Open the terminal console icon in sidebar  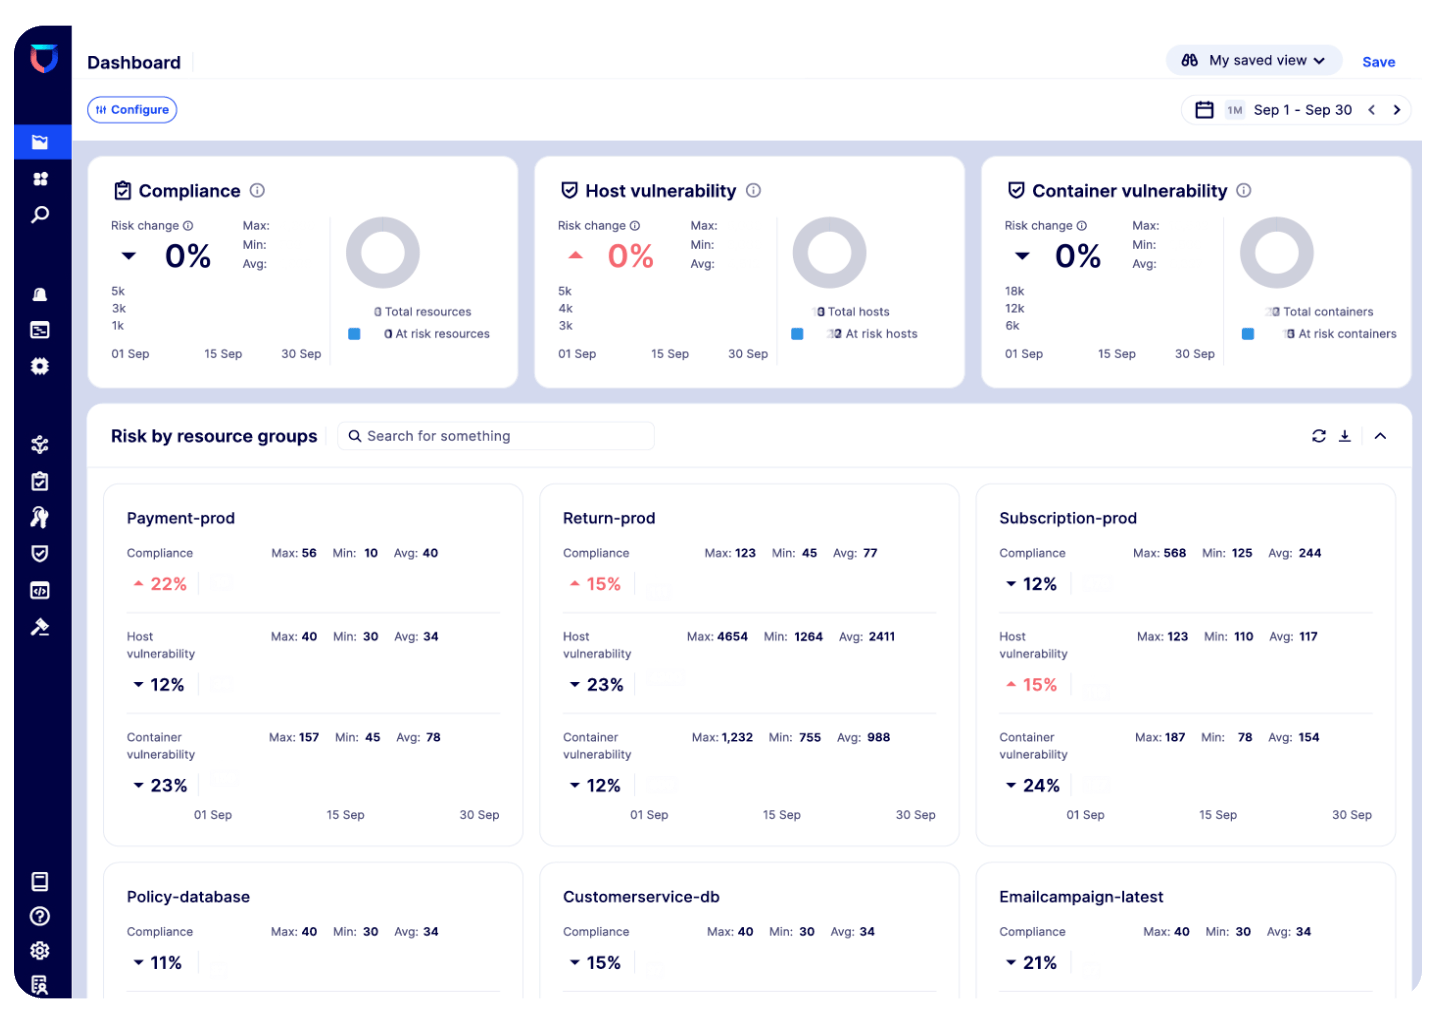[40, 330]
